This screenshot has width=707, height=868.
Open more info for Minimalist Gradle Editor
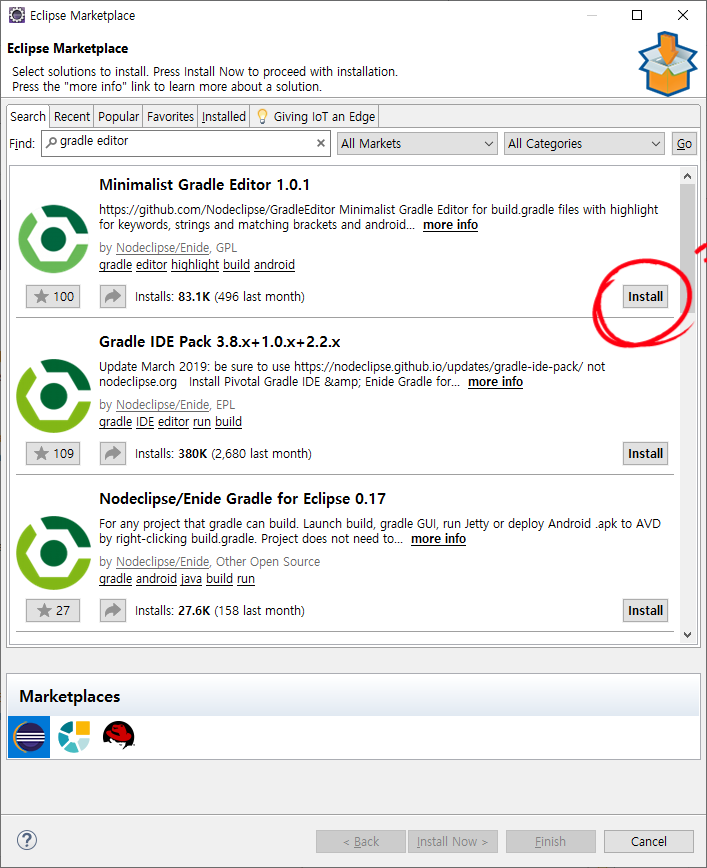point(450,225)
